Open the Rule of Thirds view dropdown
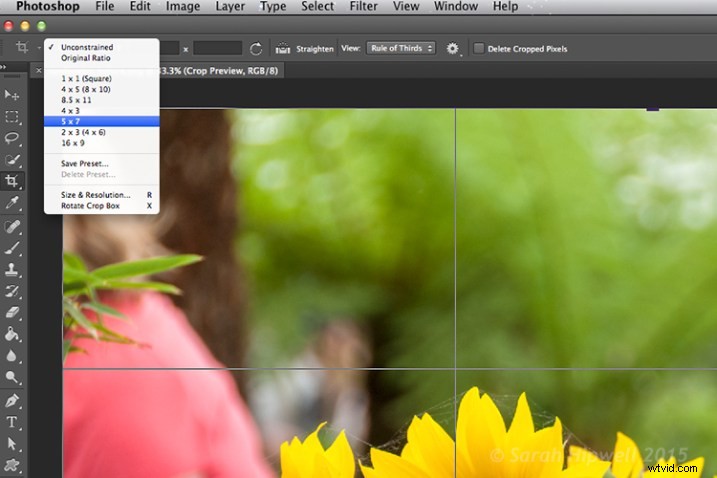Viewport: 717px width, 478px height. pyautogui.click(x=401, y=48)
